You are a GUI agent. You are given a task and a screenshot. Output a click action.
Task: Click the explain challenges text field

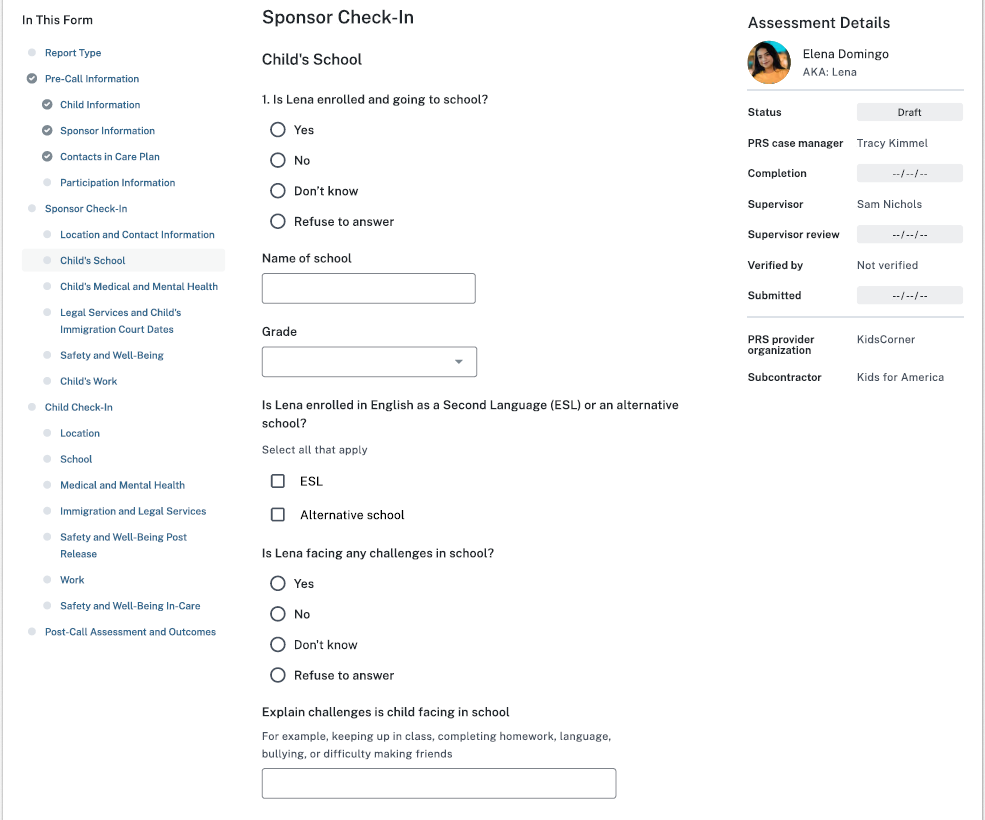coord(438,783)
